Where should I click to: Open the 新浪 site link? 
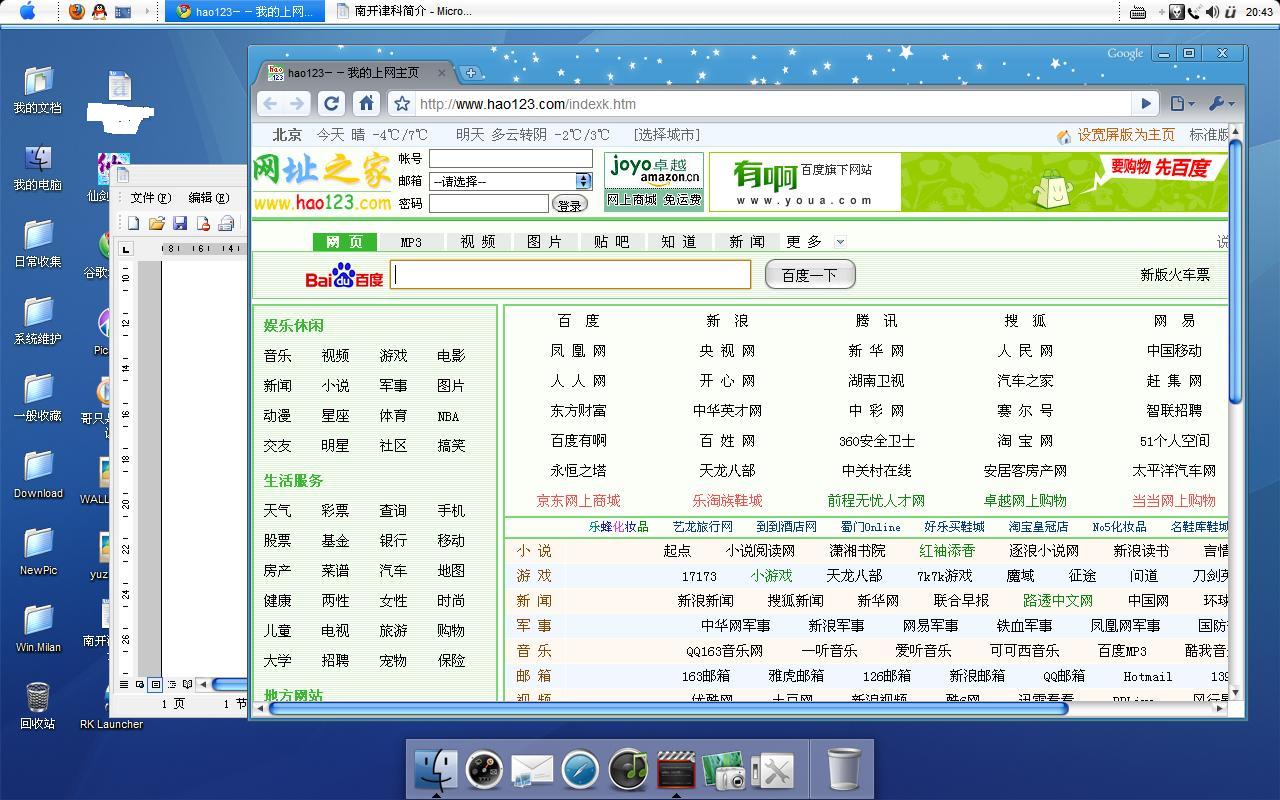[x=727, y=321]
